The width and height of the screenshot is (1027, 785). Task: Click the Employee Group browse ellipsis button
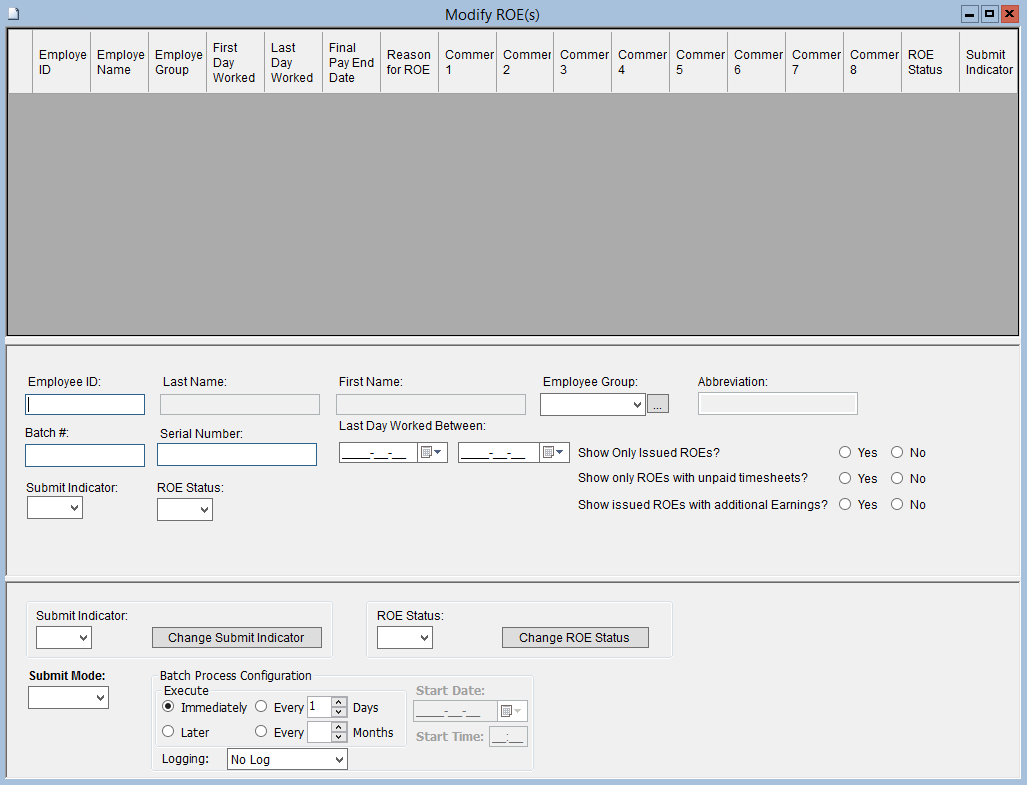click(x=658, y=404)
